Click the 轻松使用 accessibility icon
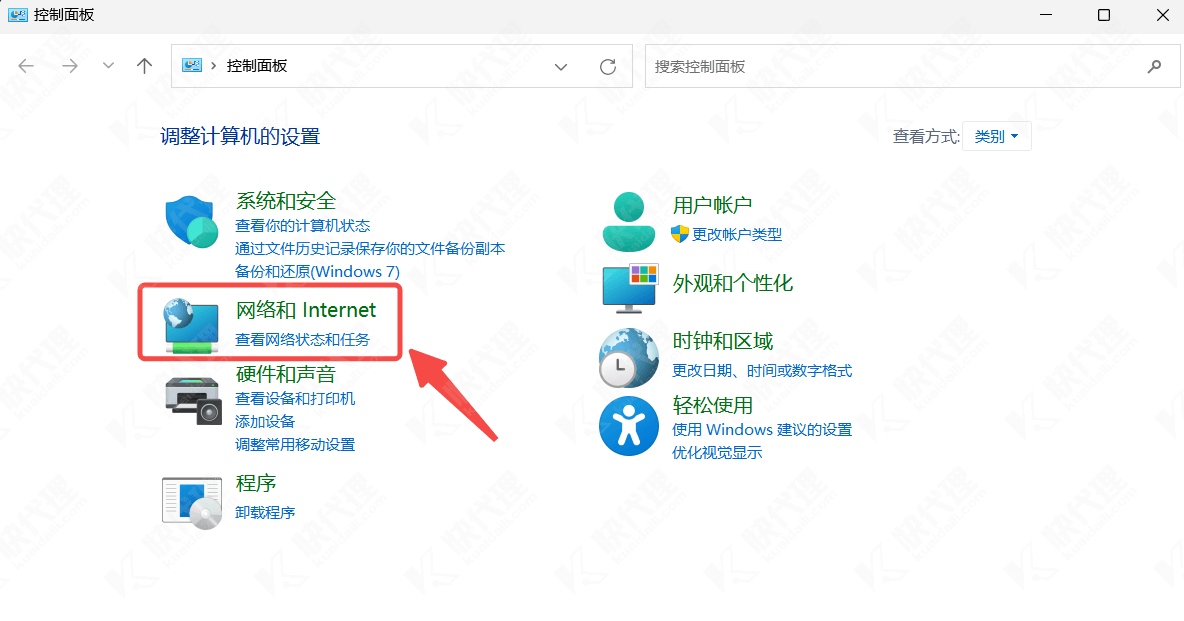Screen dimensions: 1184x621 tap(627, 425)
